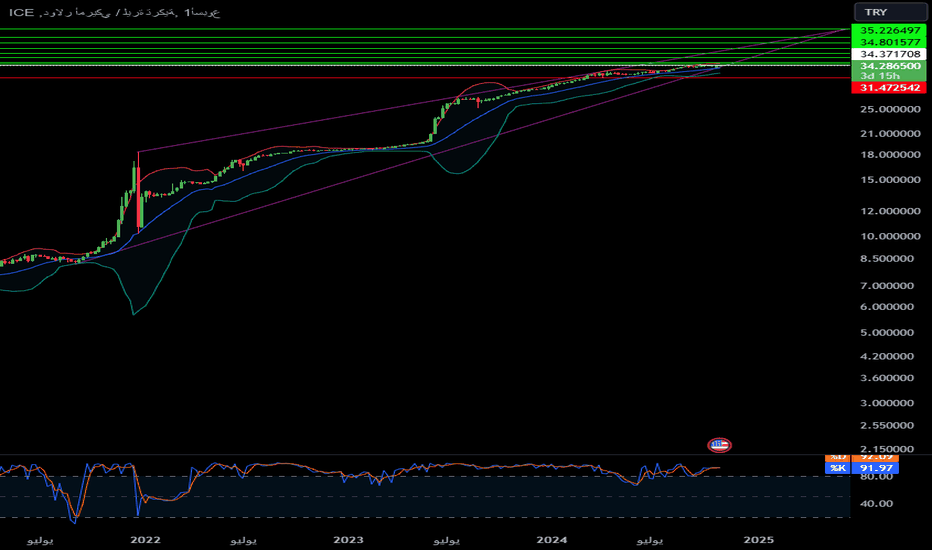This screenshot has height=550, width=932.
Task: Click the 18.000000 price axis value
Action: coord(890,155)
